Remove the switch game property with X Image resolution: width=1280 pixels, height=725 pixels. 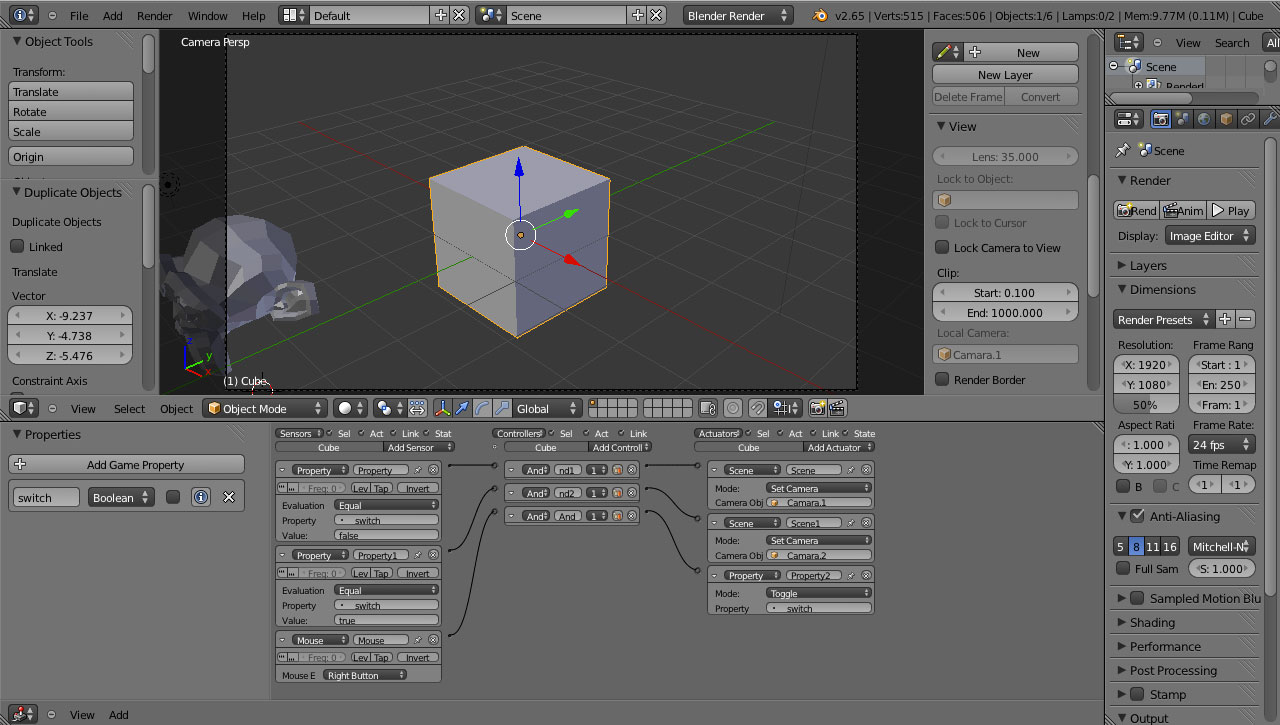pyautogui.click(x=228, y=497)
